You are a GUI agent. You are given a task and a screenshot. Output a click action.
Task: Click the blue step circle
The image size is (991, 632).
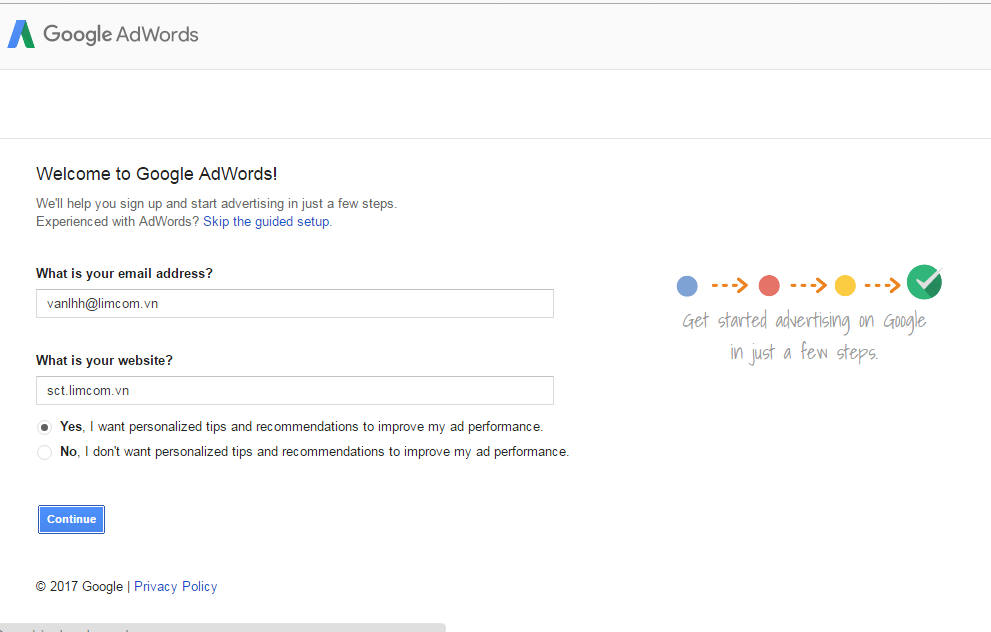click(x=687, y=286)
